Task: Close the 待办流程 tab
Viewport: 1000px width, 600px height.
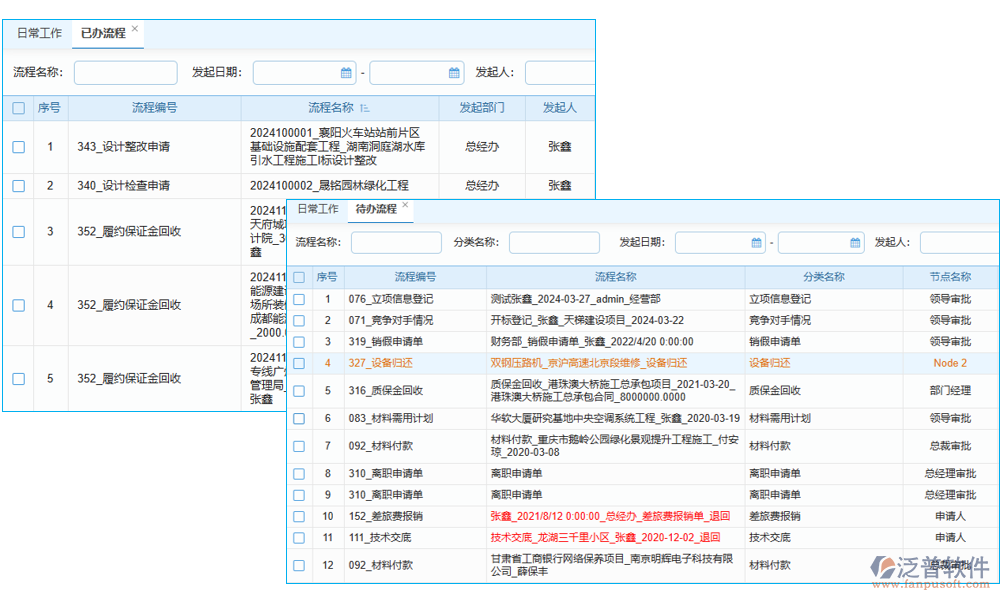Action: (405, 206)
